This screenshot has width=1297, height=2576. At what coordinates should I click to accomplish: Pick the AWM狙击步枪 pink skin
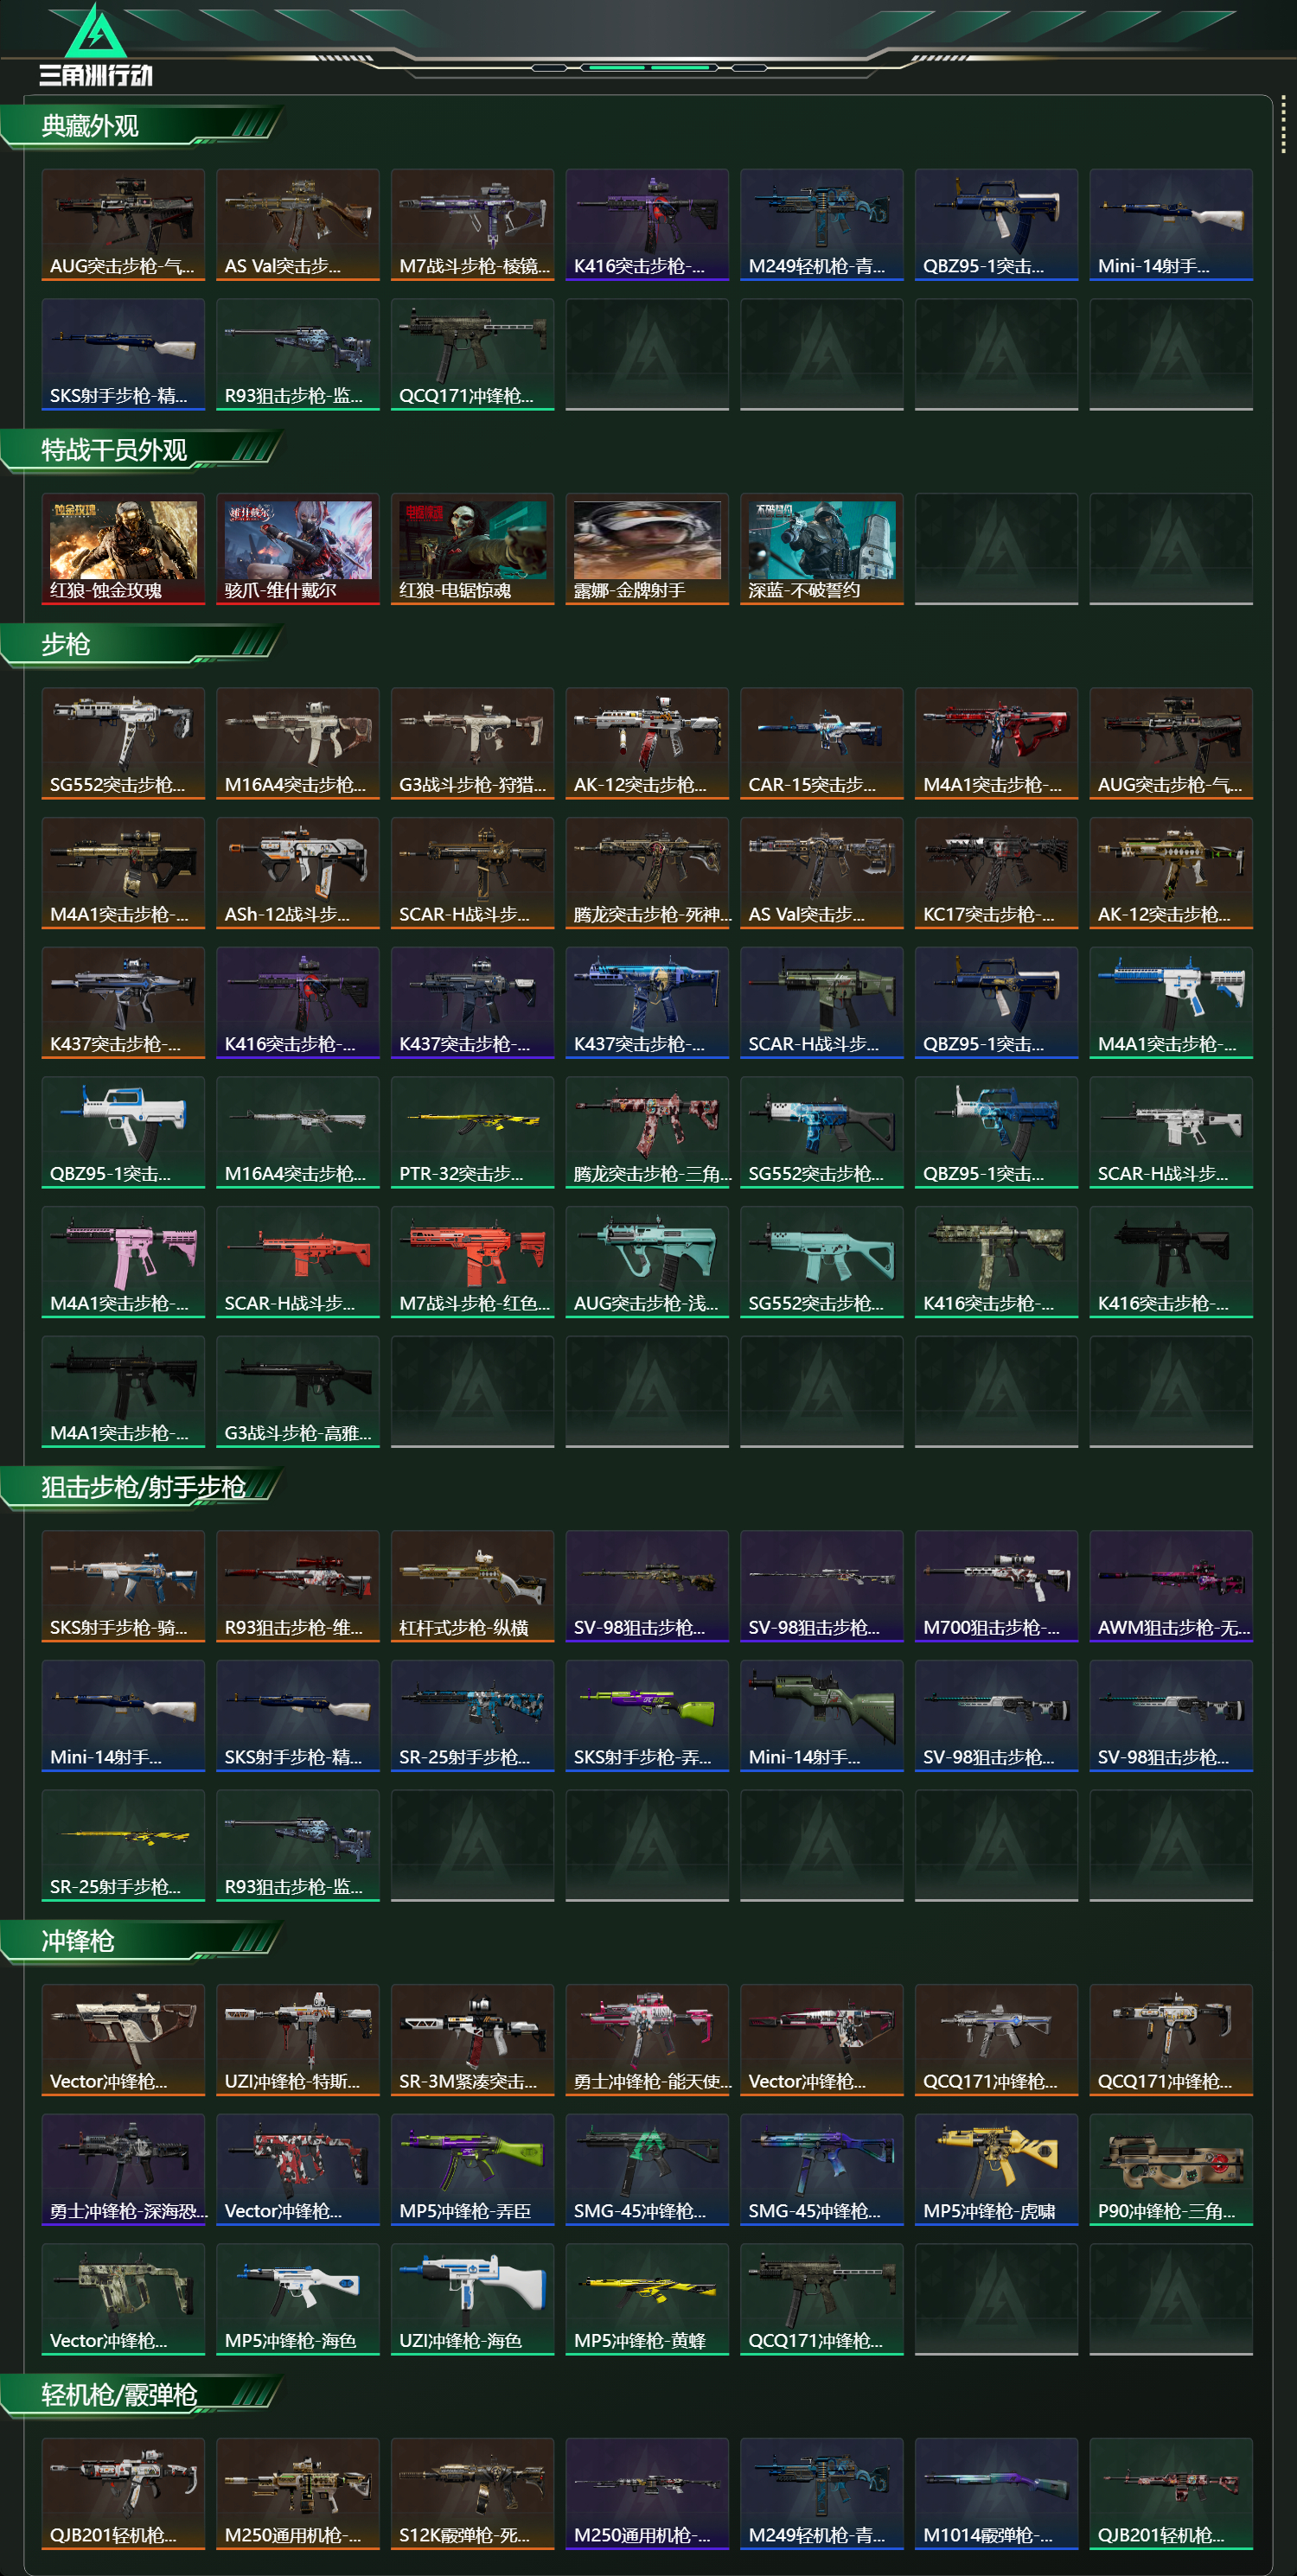pos(1171,1586)
